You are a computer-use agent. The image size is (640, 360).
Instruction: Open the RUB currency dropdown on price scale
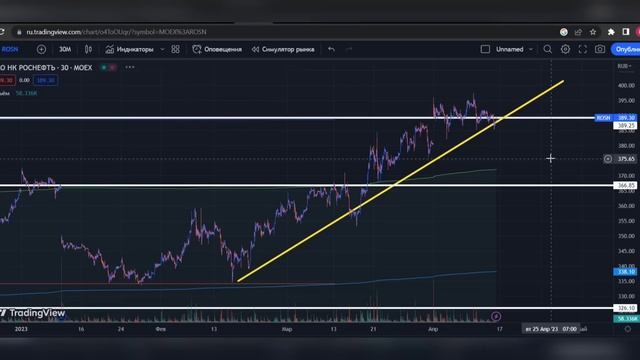(624, 66)
